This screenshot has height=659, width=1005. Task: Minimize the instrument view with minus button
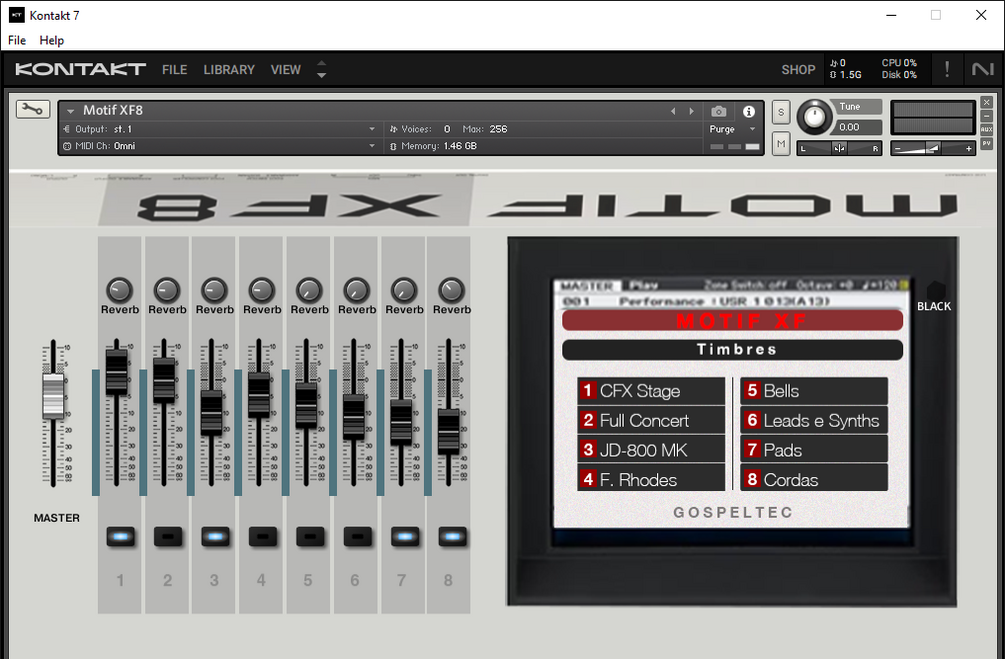pos(986,116)
